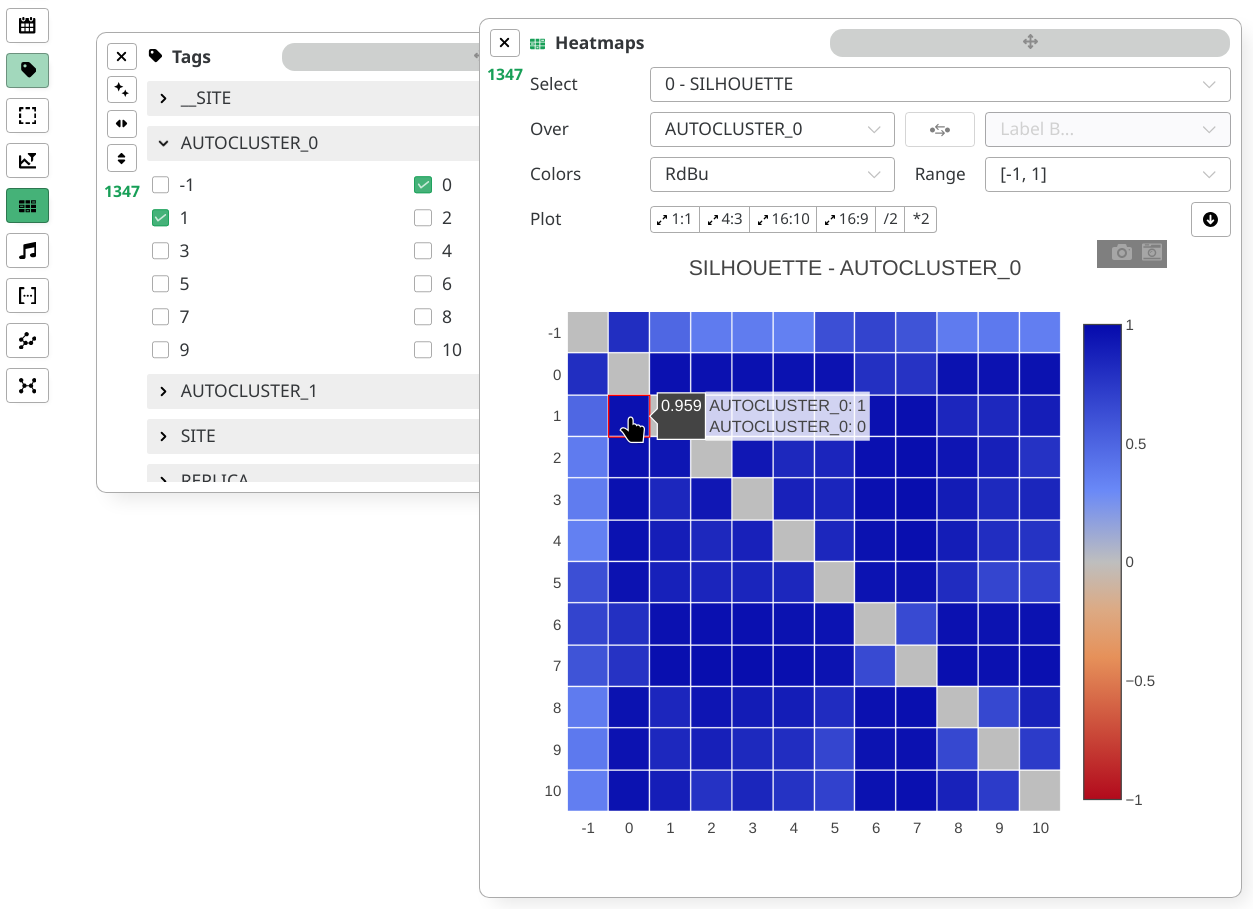Open the network graph icon in sidebar
1253x909 pixels.
pos(27,385)
